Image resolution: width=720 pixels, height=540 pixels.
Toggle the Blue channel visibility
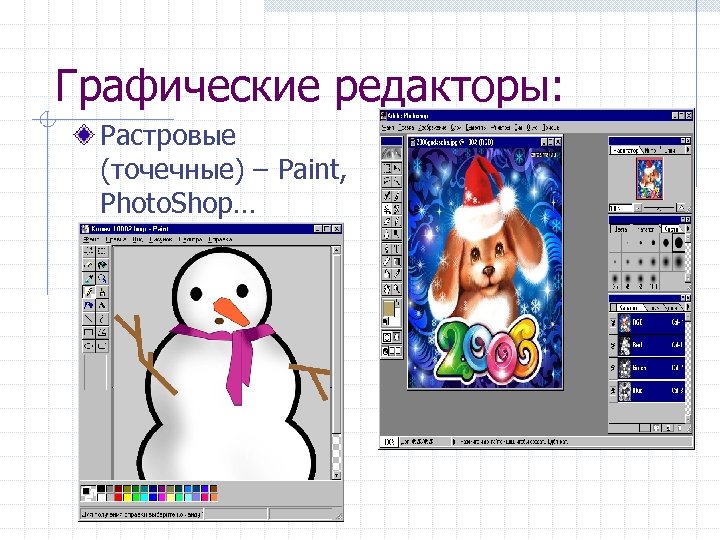click(612, 390)
